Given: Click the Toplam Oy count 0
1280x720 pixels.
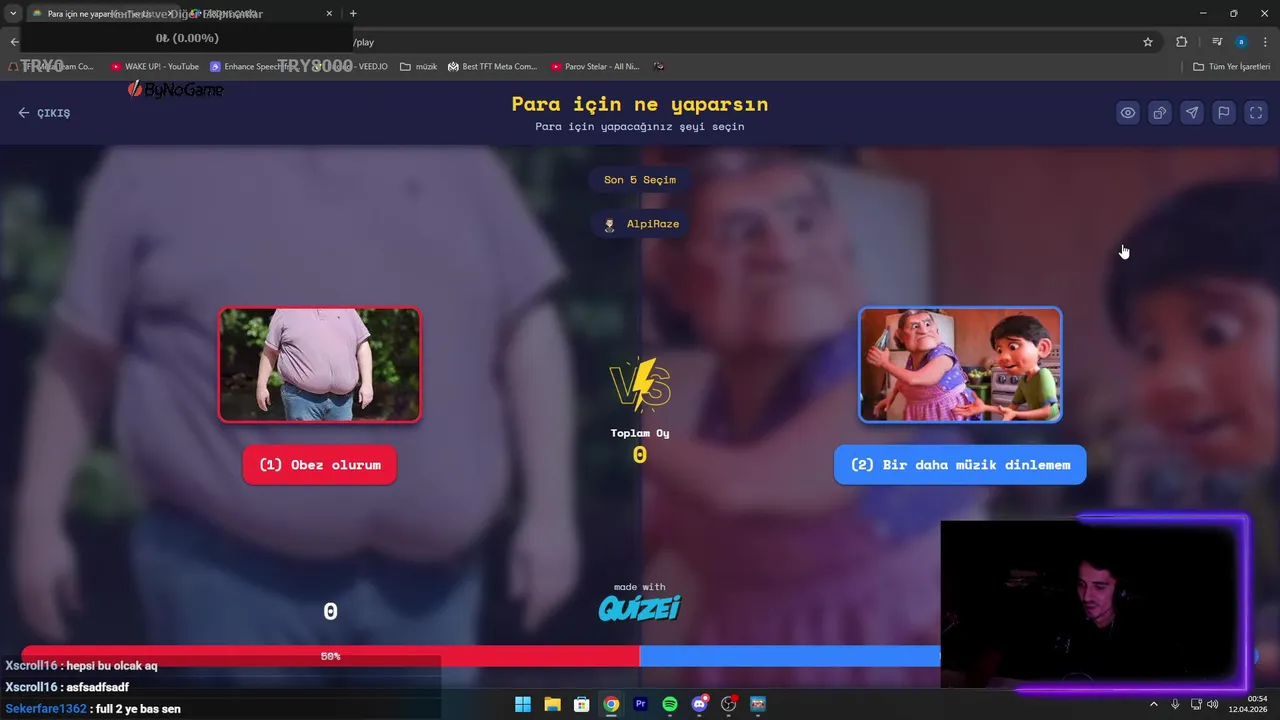Looking at the screenshot, I should pyautogui.click(x=640, y=455).
